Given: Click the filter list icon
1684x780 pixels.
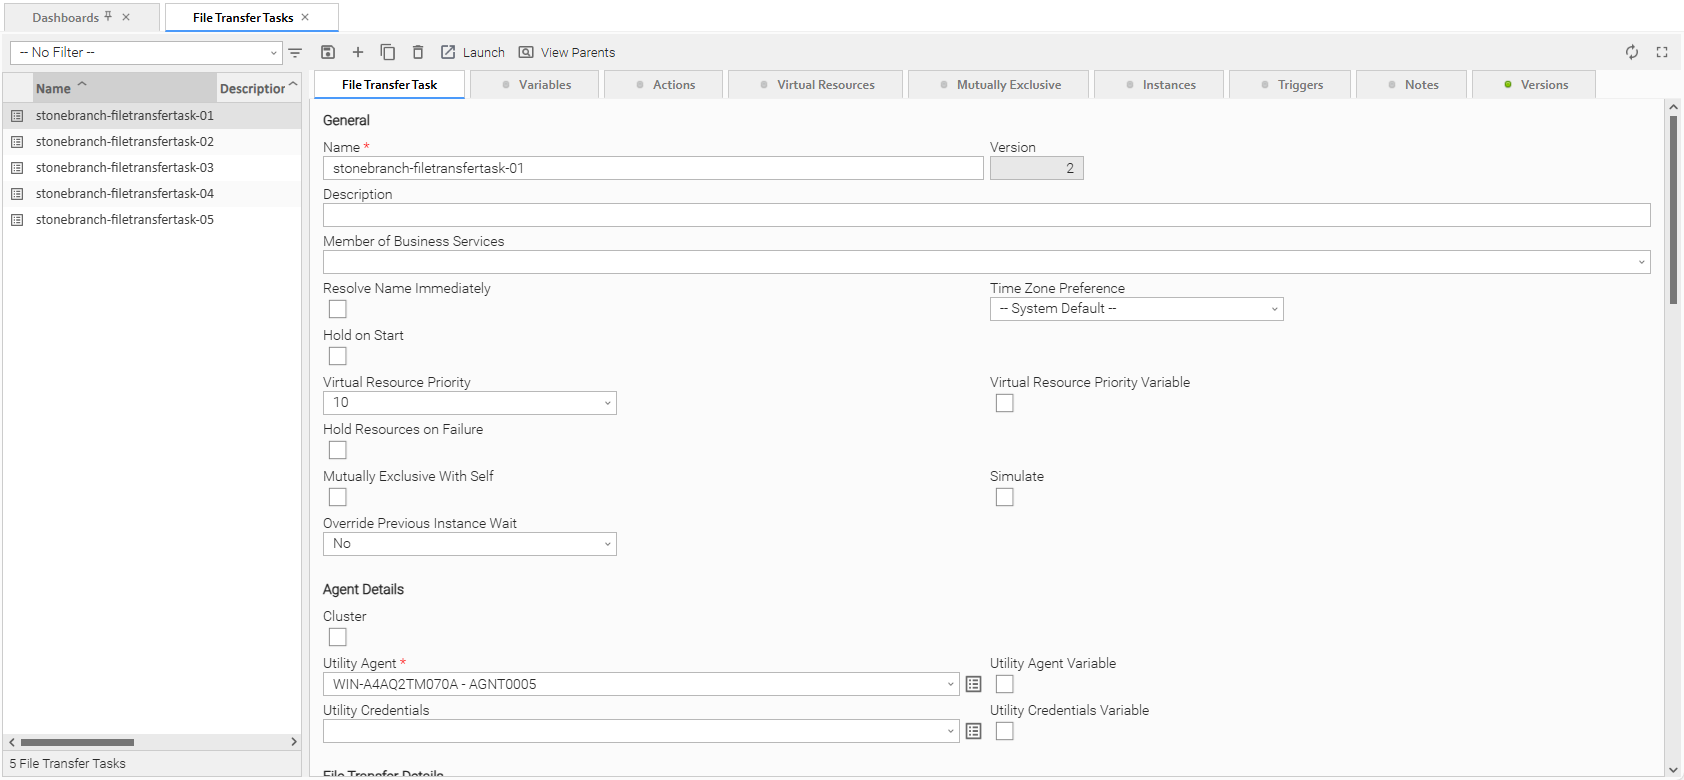Looking at the screenshot, I should pos(295,53).
